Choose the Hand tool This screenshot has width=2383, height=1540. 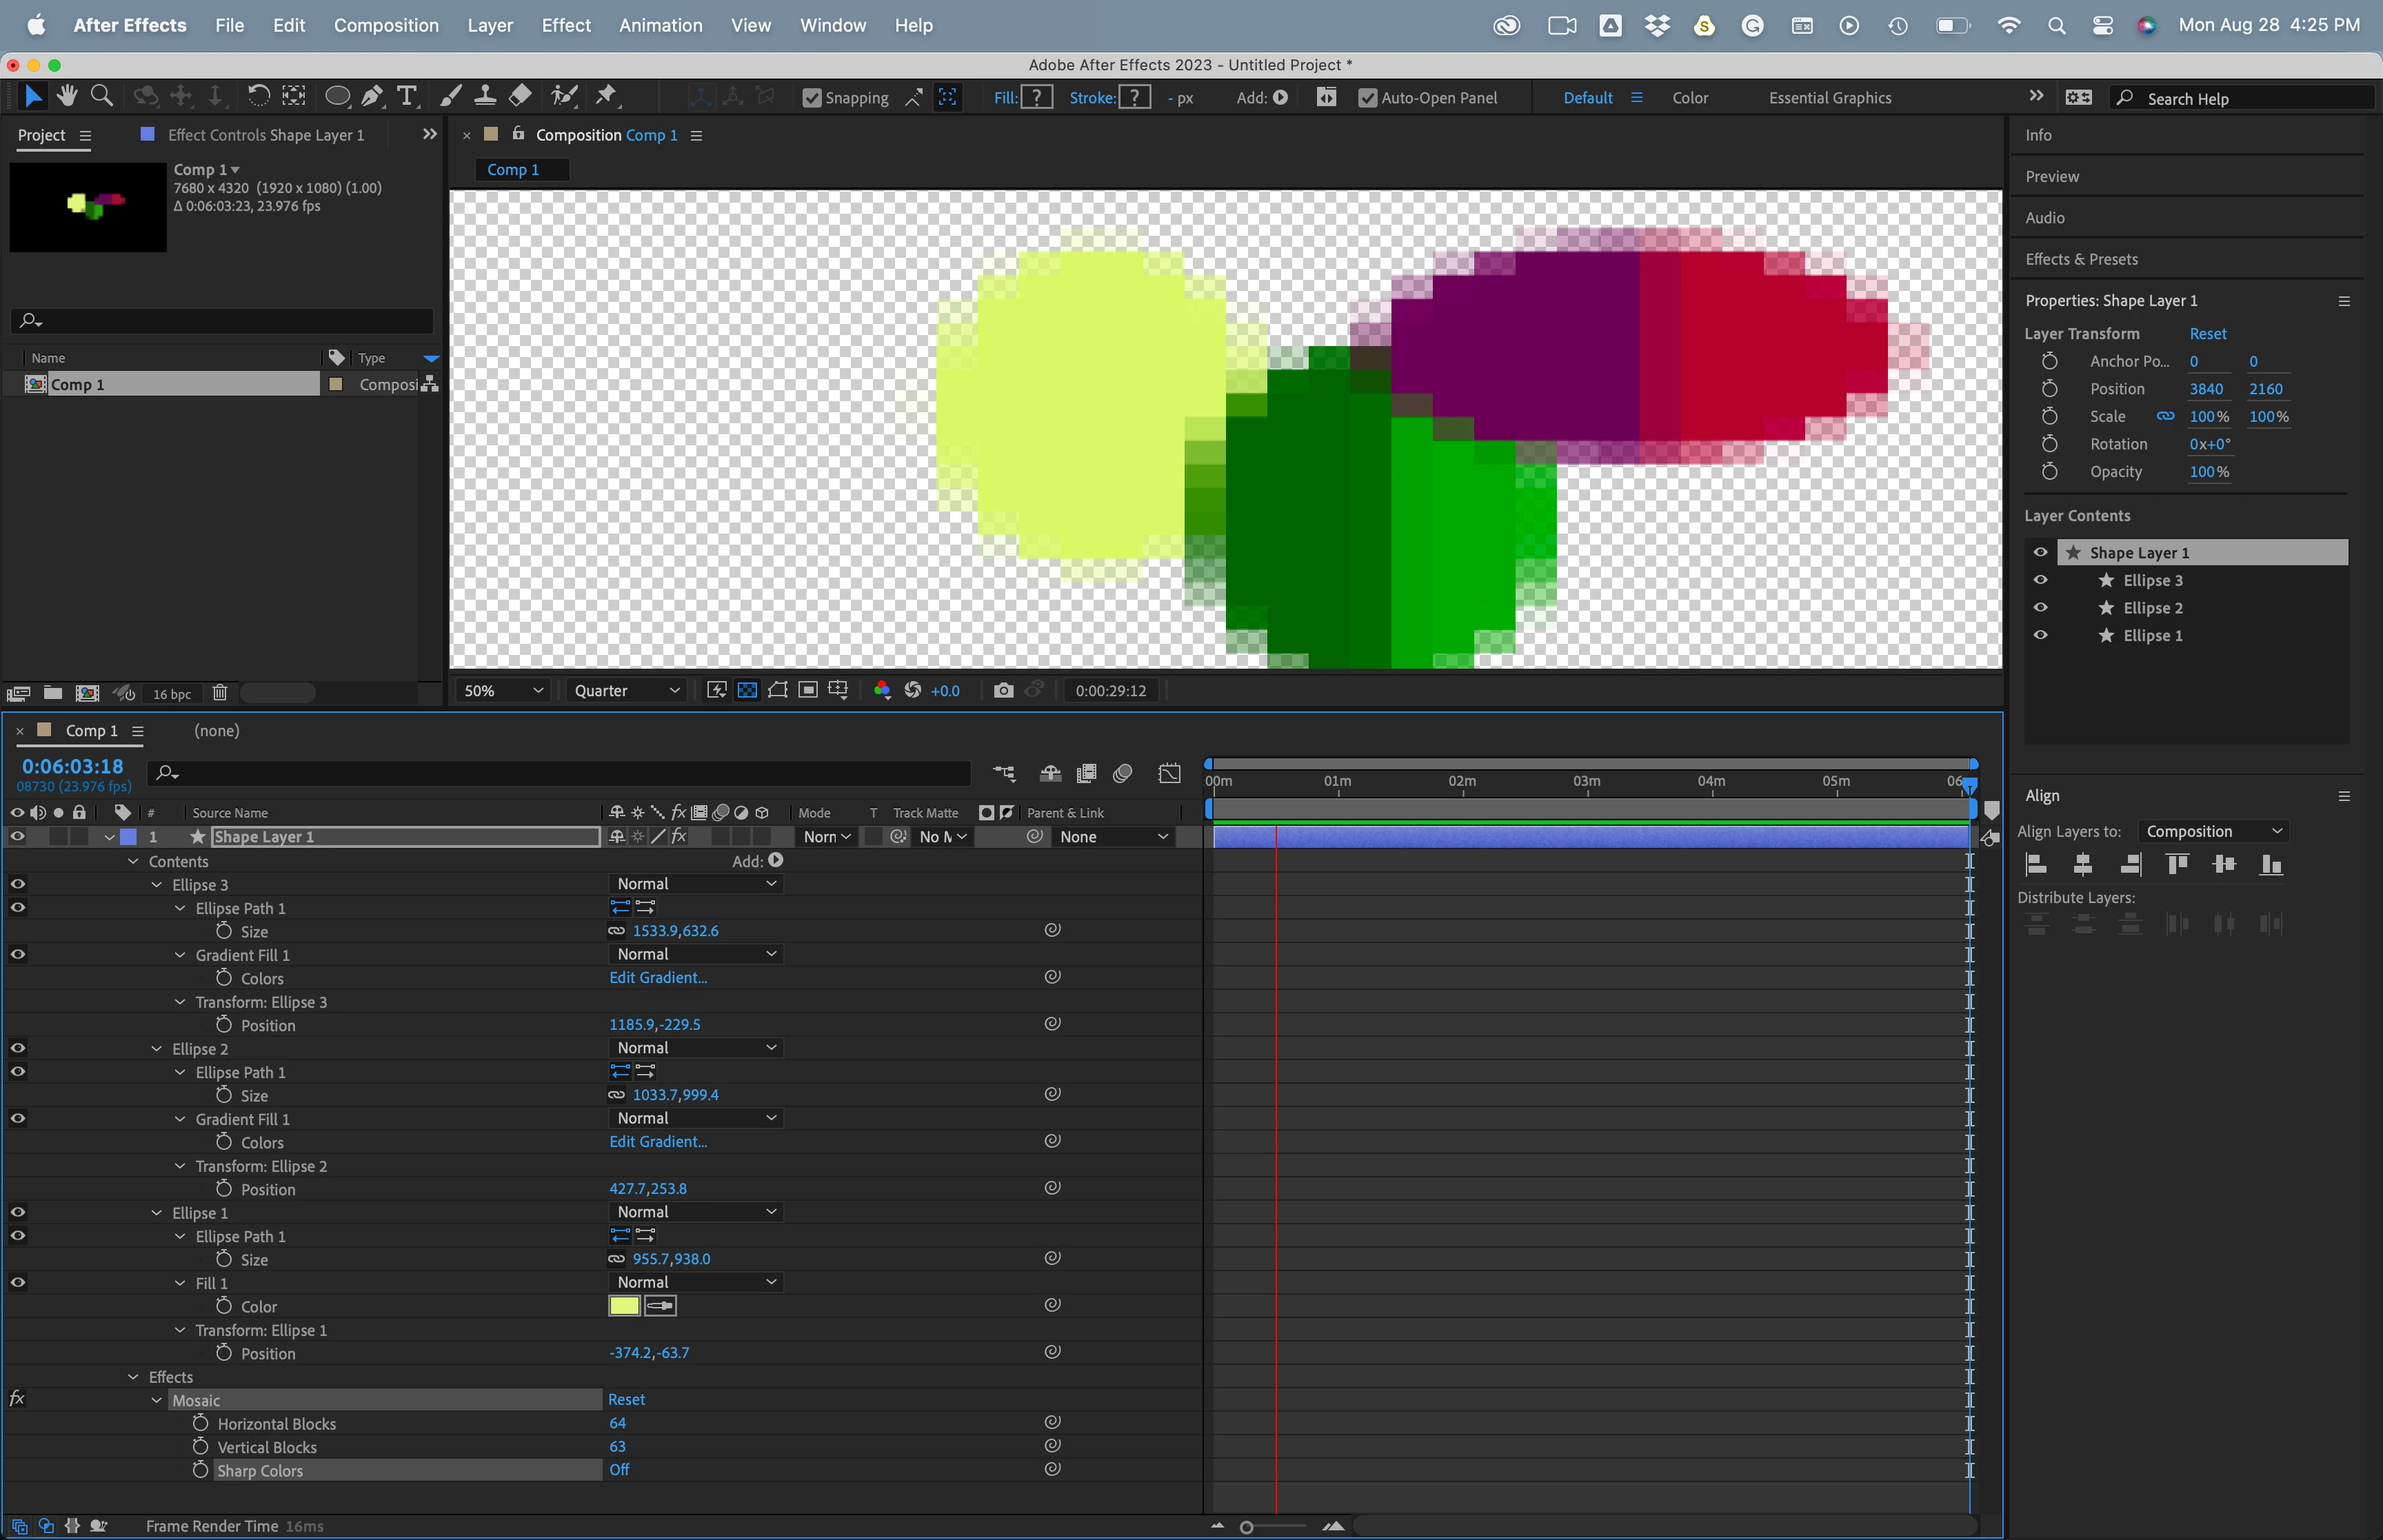pyautogui.click(x=67, y=96)
